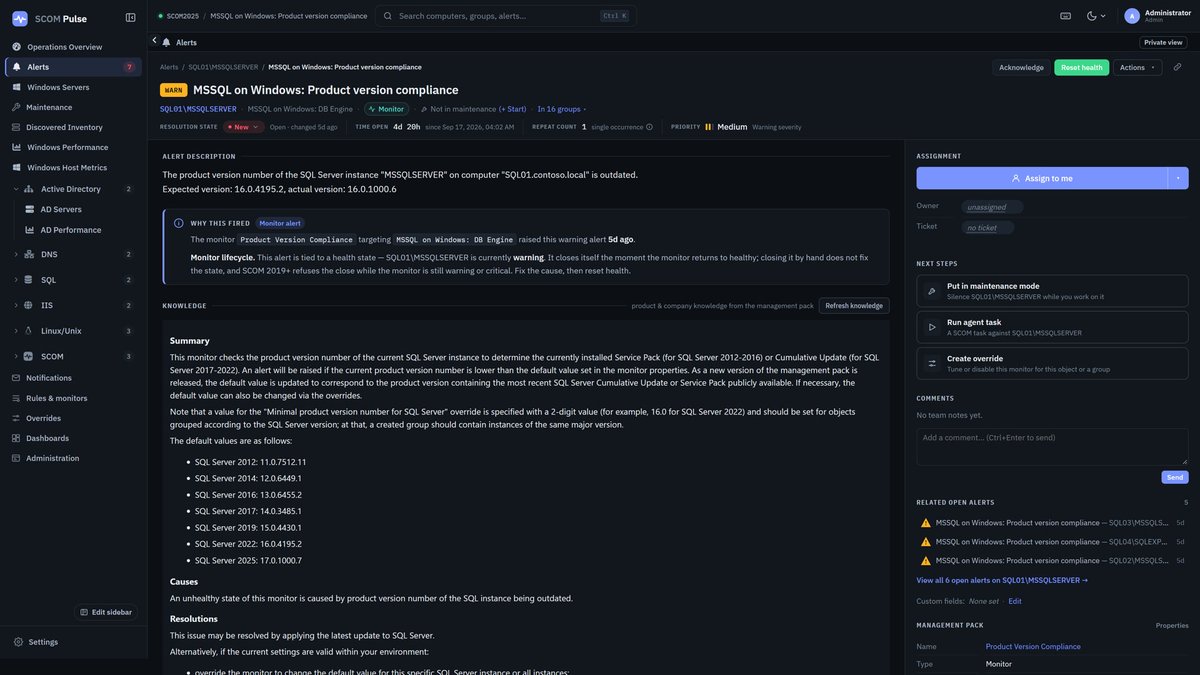Click the search computers, groups, alerts field
This screenshot has width=1200, height=675.
506,16
